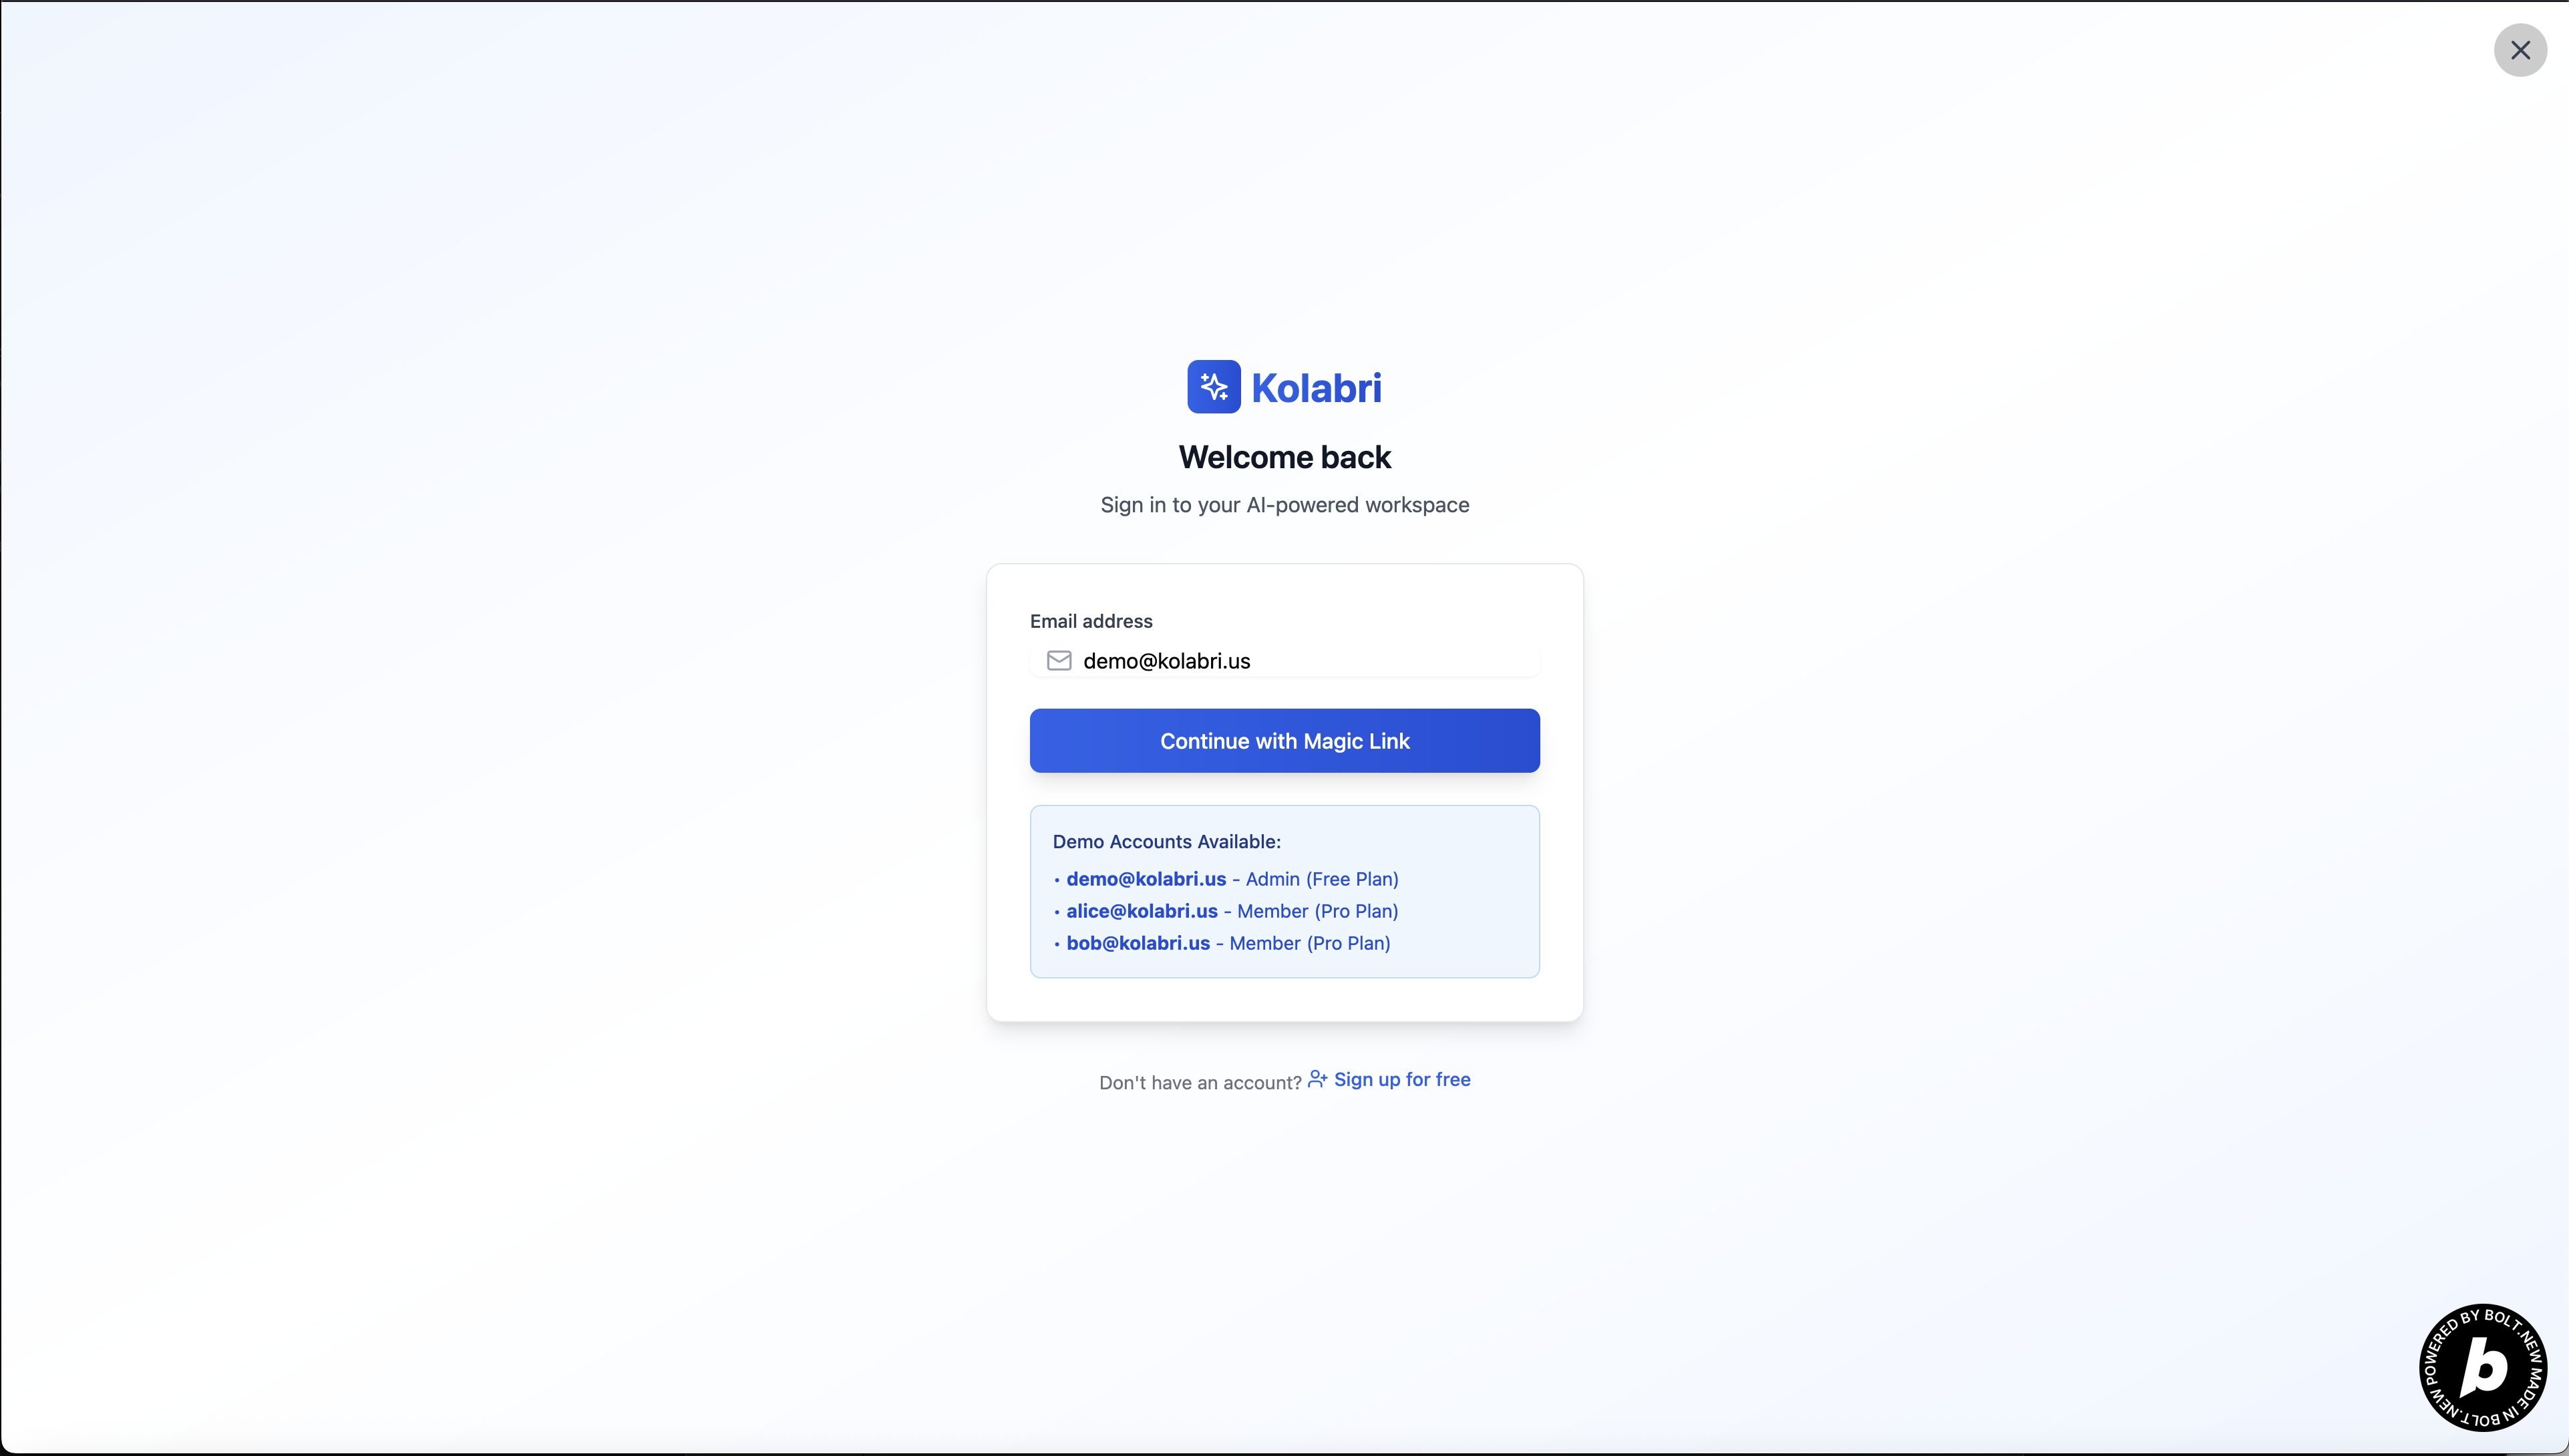Select the demo@kolabri.us demo account
Viewport: 2569px width, 1456px height.
[x=1146, y=879]
